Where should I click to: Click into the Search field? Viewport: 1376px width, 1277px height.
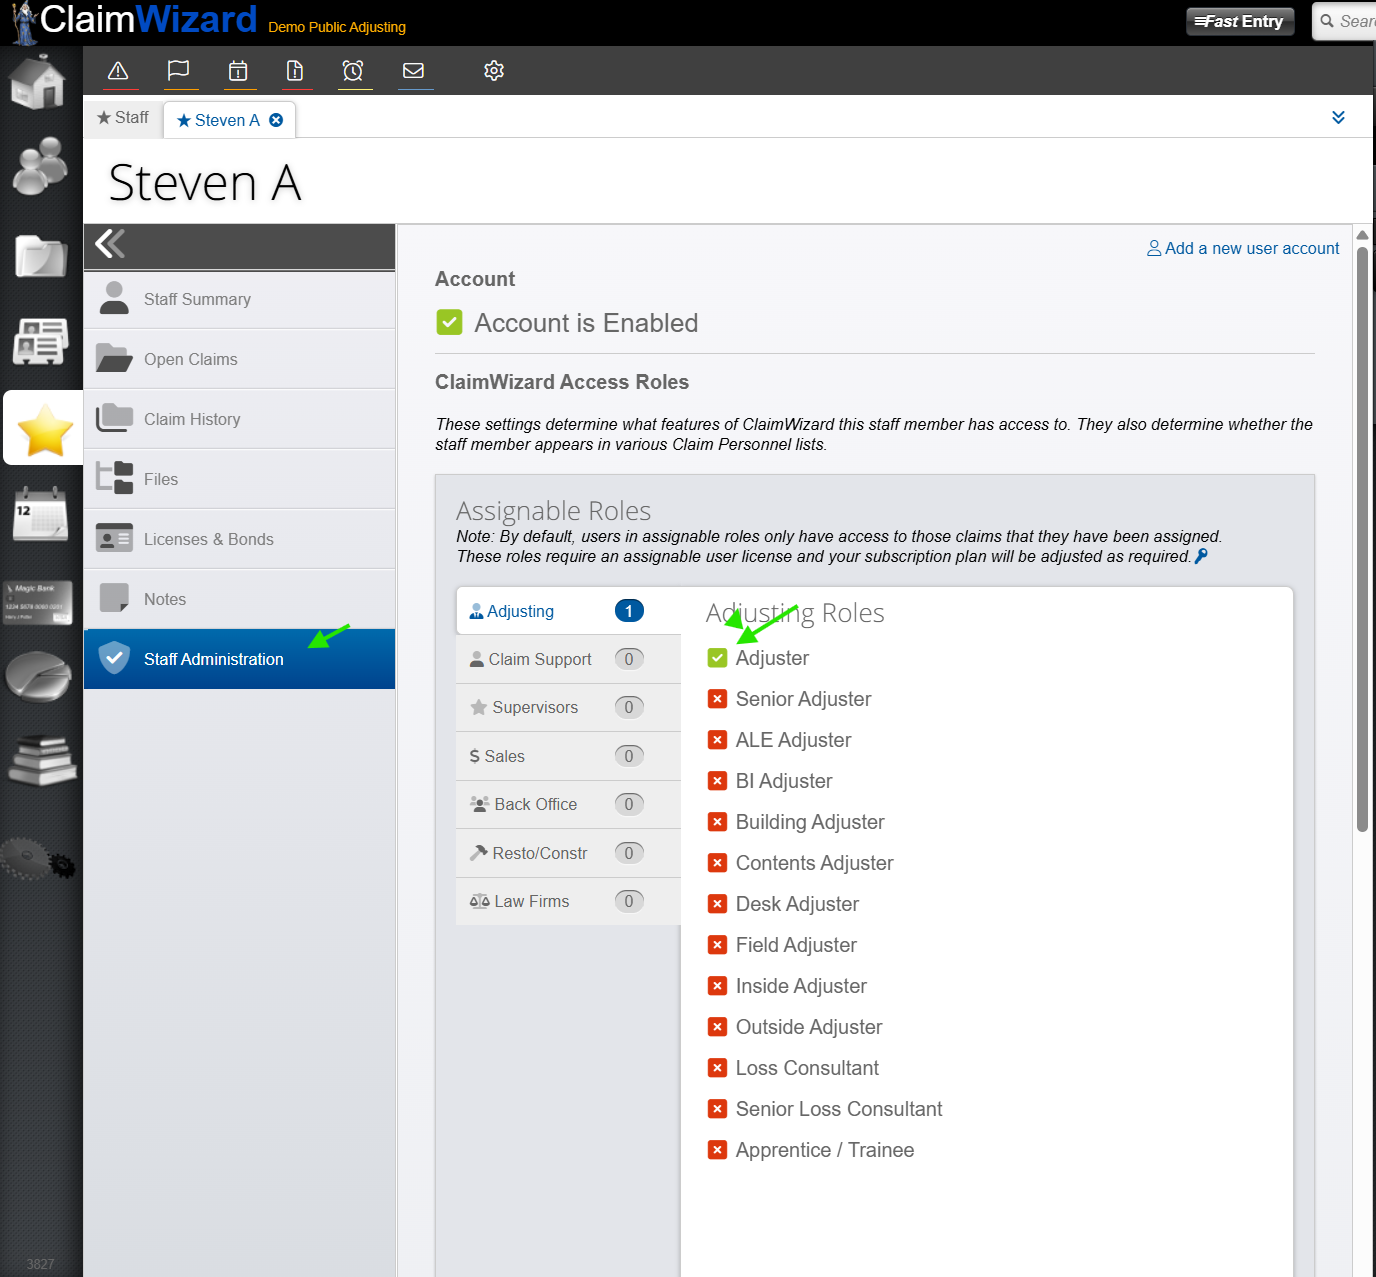1346,21
